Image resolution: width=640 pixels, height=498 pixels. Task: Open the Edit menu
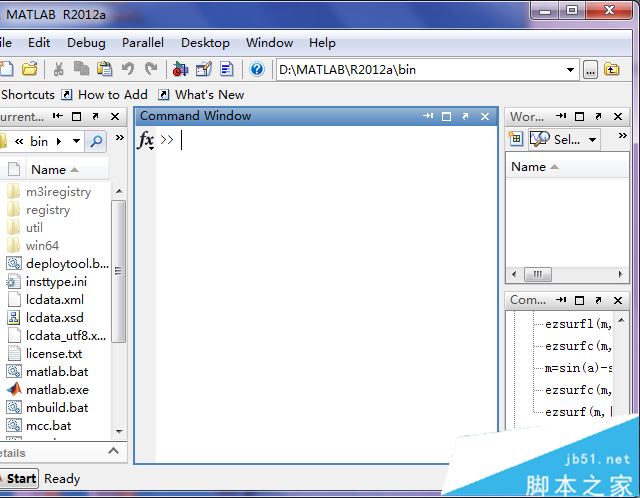39,42
